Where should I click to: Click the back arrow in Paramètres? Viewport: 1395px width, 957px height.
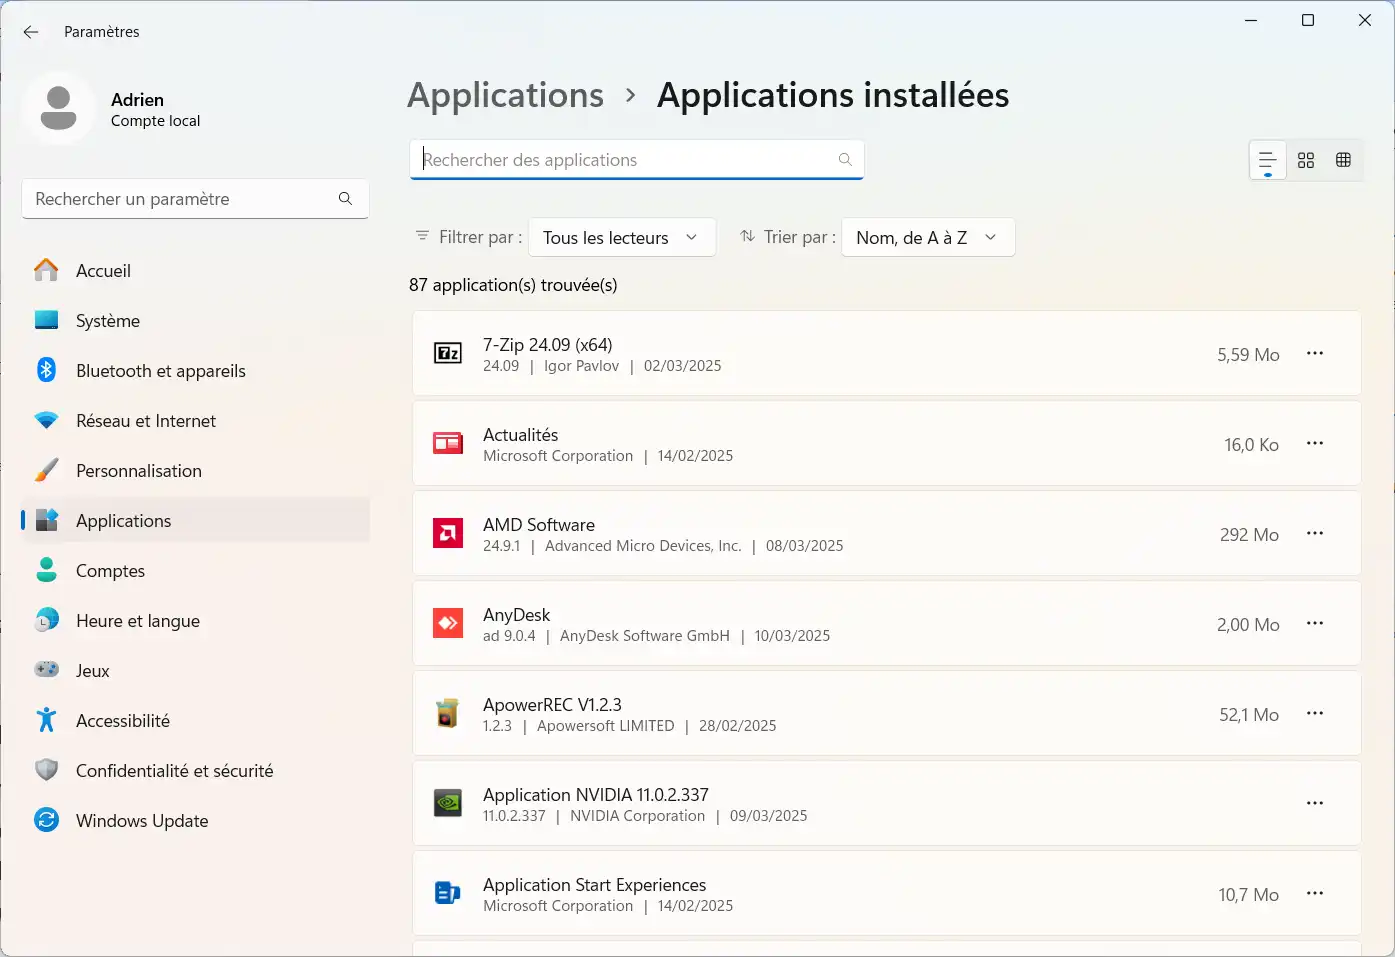pos(31,32)
